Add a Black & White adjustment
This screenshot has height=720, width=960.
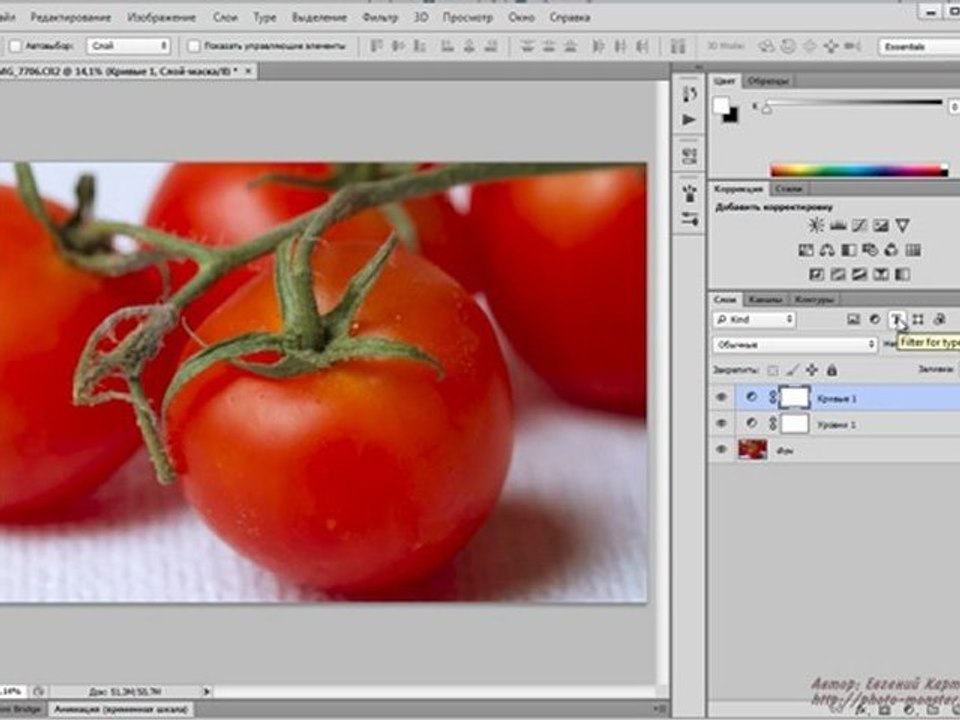(x=849, y=250)
